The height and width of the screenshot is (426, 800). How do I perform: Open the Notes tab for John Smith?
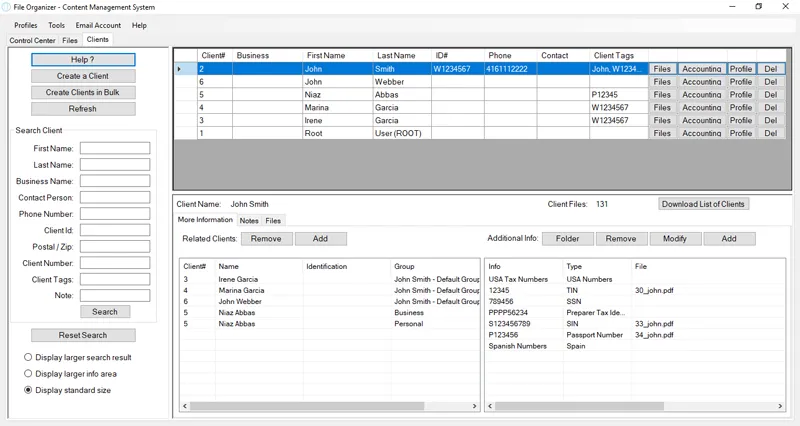tap(249, 220)
